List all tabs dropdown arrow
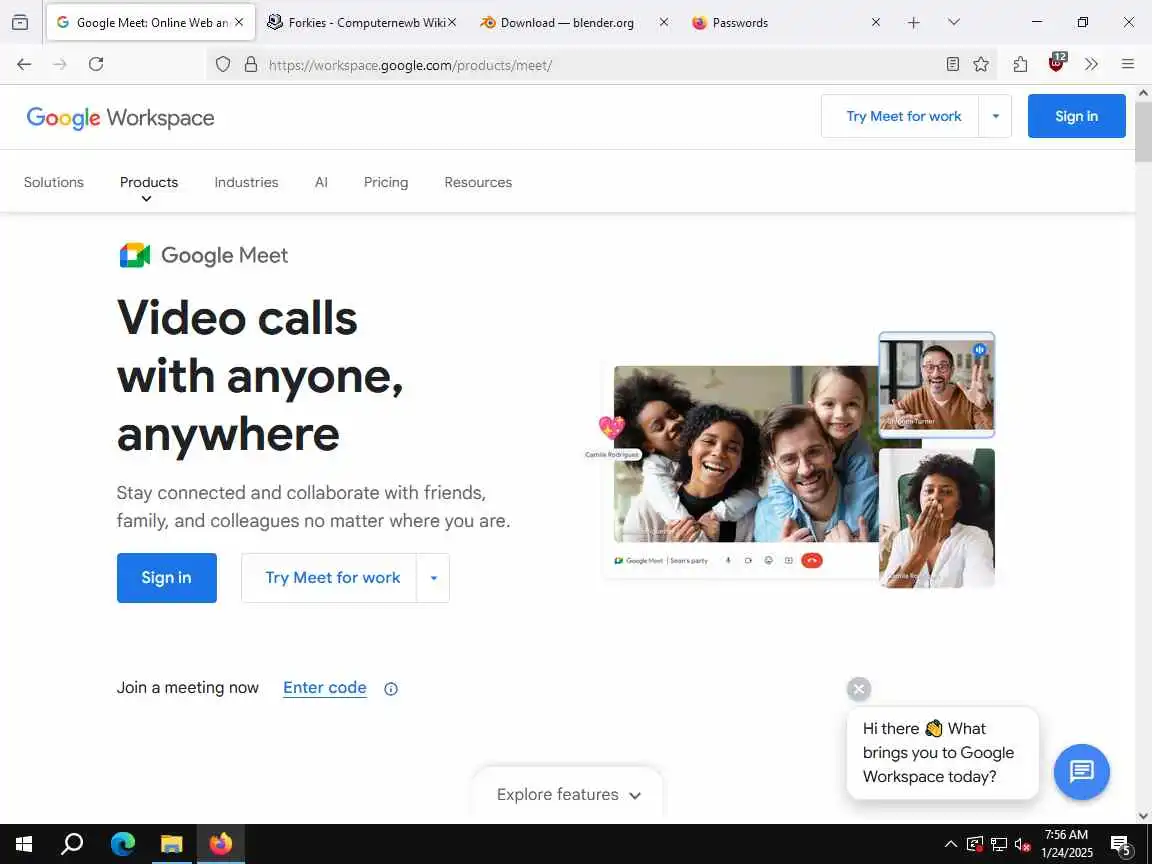This screenshot has width=1152, height=864. [954, 23]
